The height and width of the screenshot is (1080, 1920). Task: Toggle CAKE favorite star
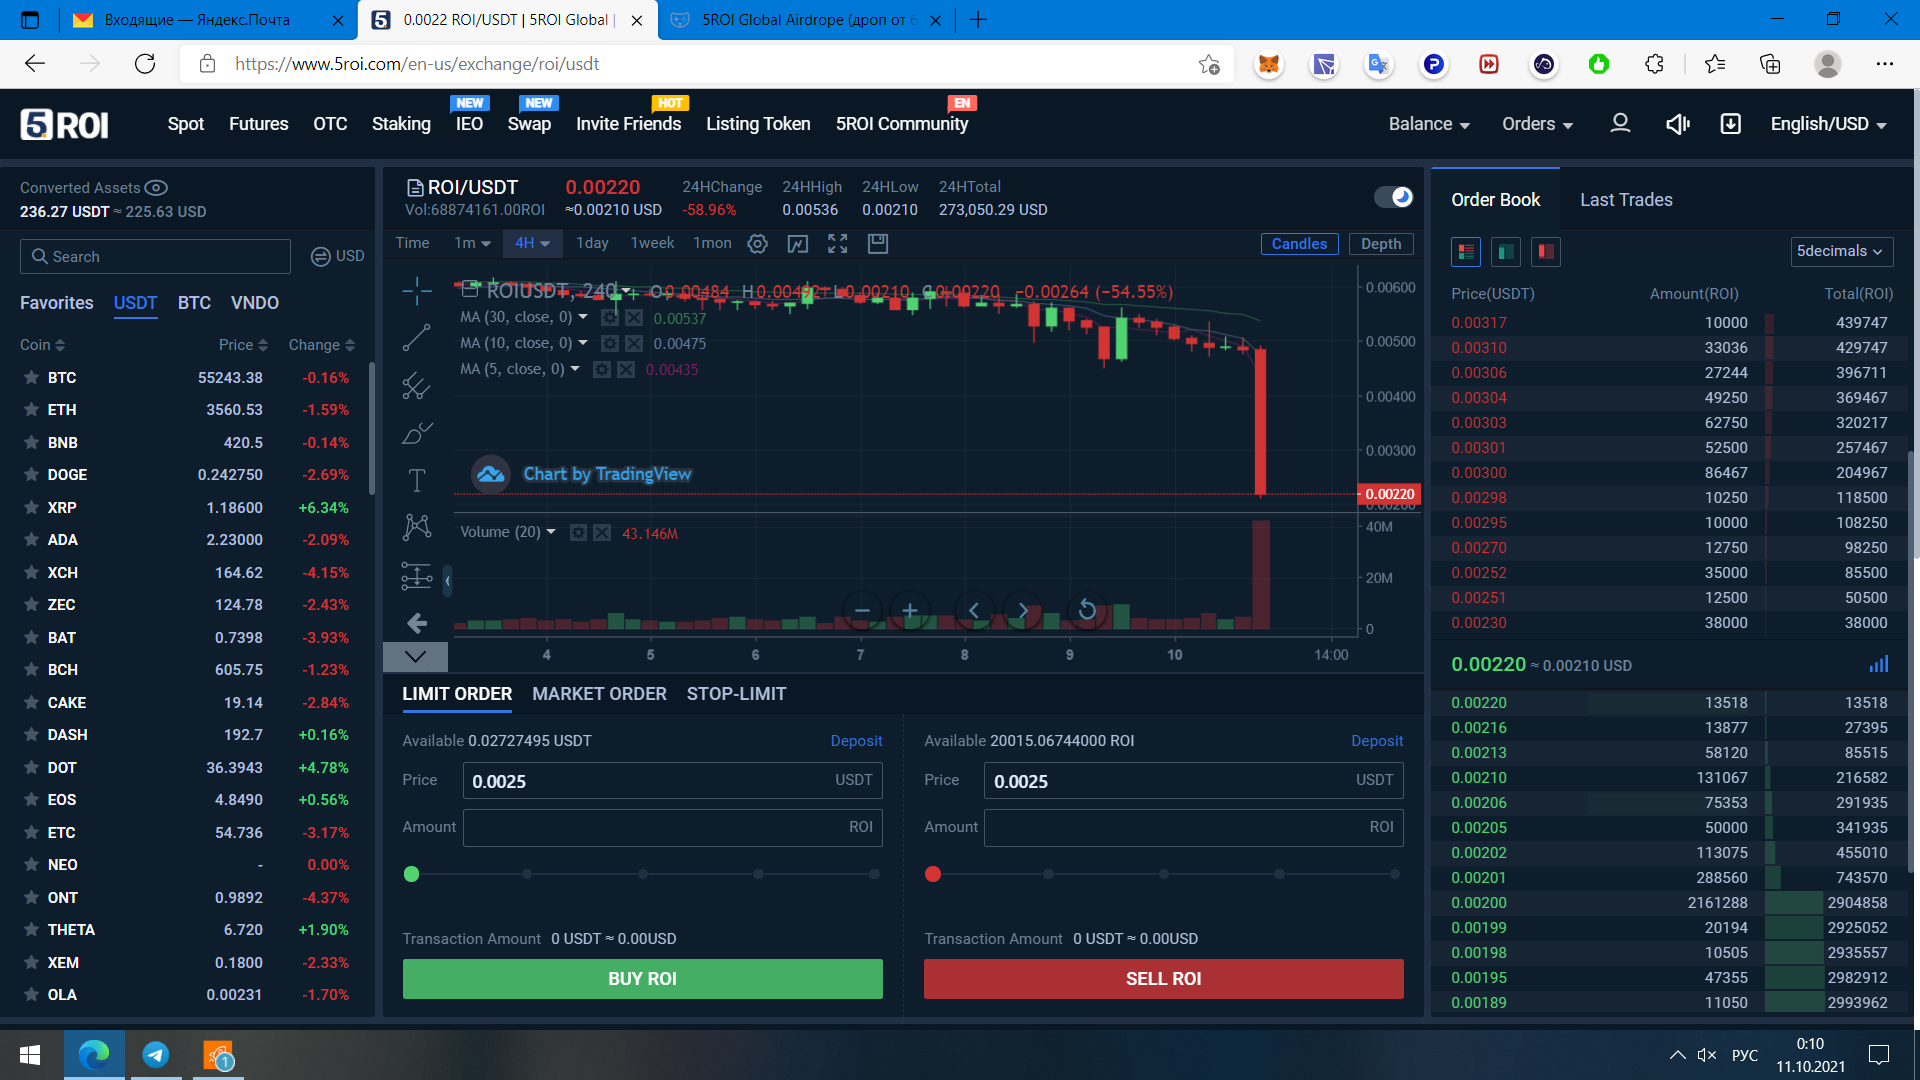pos(31,703)
